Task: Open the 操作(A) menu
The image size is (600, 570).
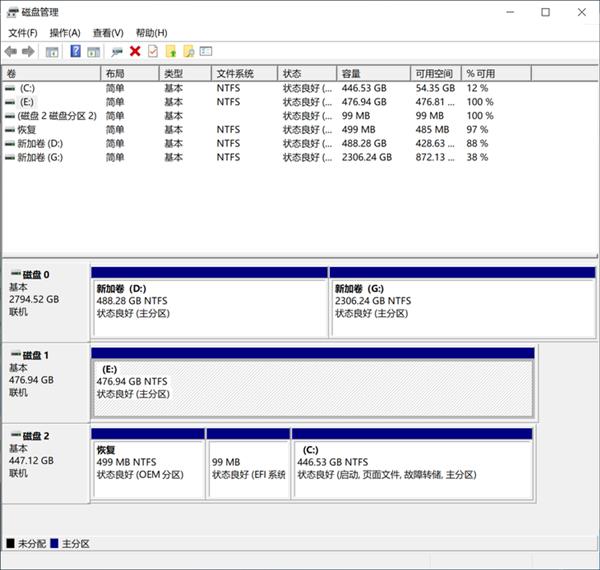Action: point(65,32)
